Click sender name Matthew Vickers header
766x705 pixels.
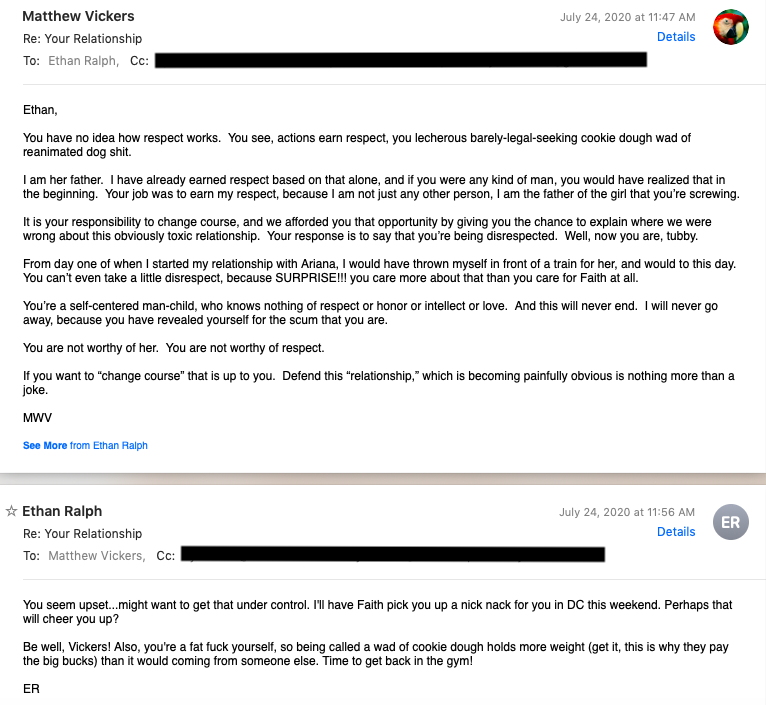[78, 16]
